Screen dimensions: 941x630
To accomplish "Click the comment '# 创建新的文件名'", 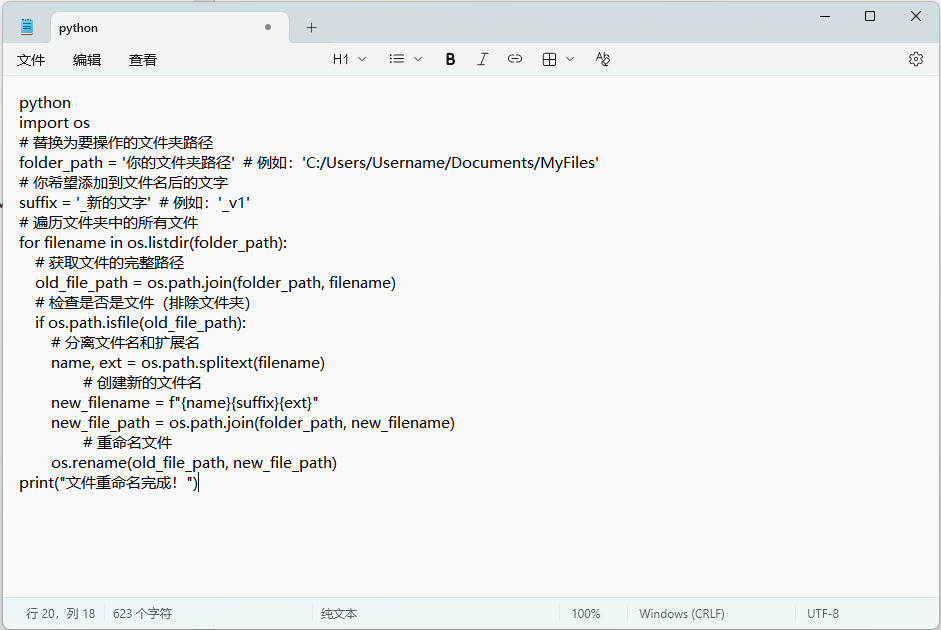I will click(142, 383).
